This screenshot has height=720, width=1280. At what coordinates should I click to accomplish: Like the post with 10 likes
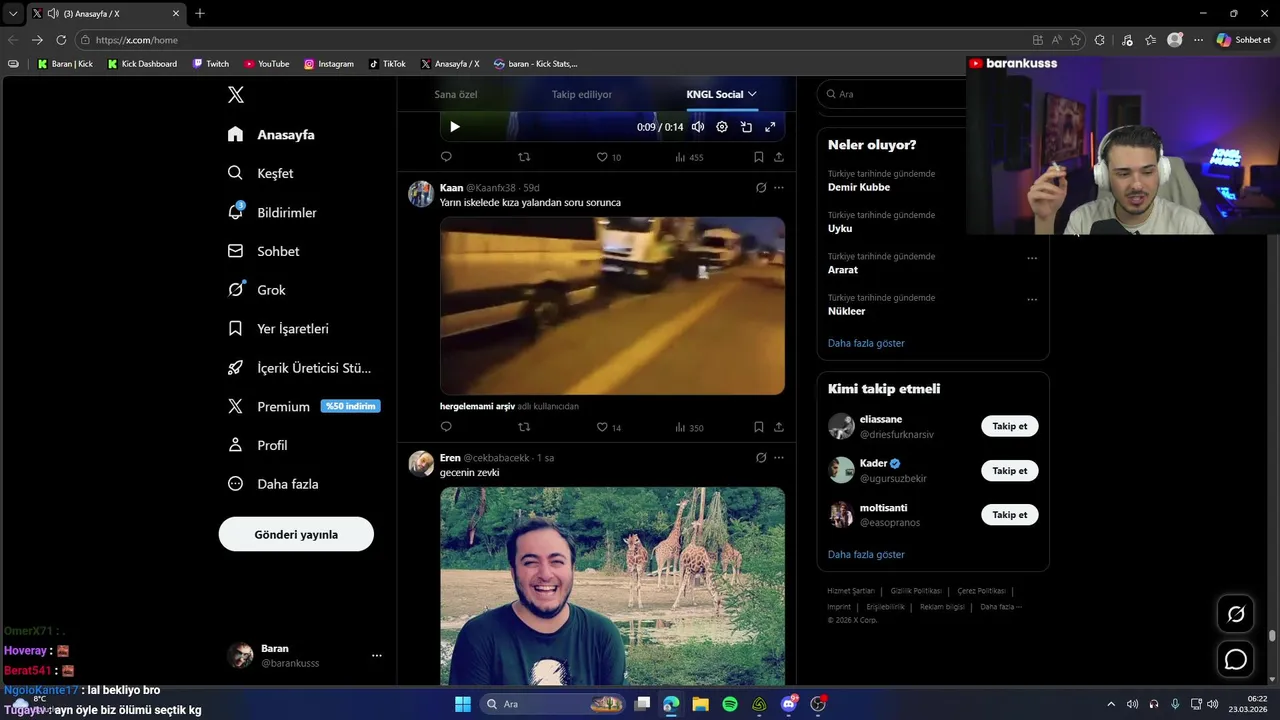(608, 157)
